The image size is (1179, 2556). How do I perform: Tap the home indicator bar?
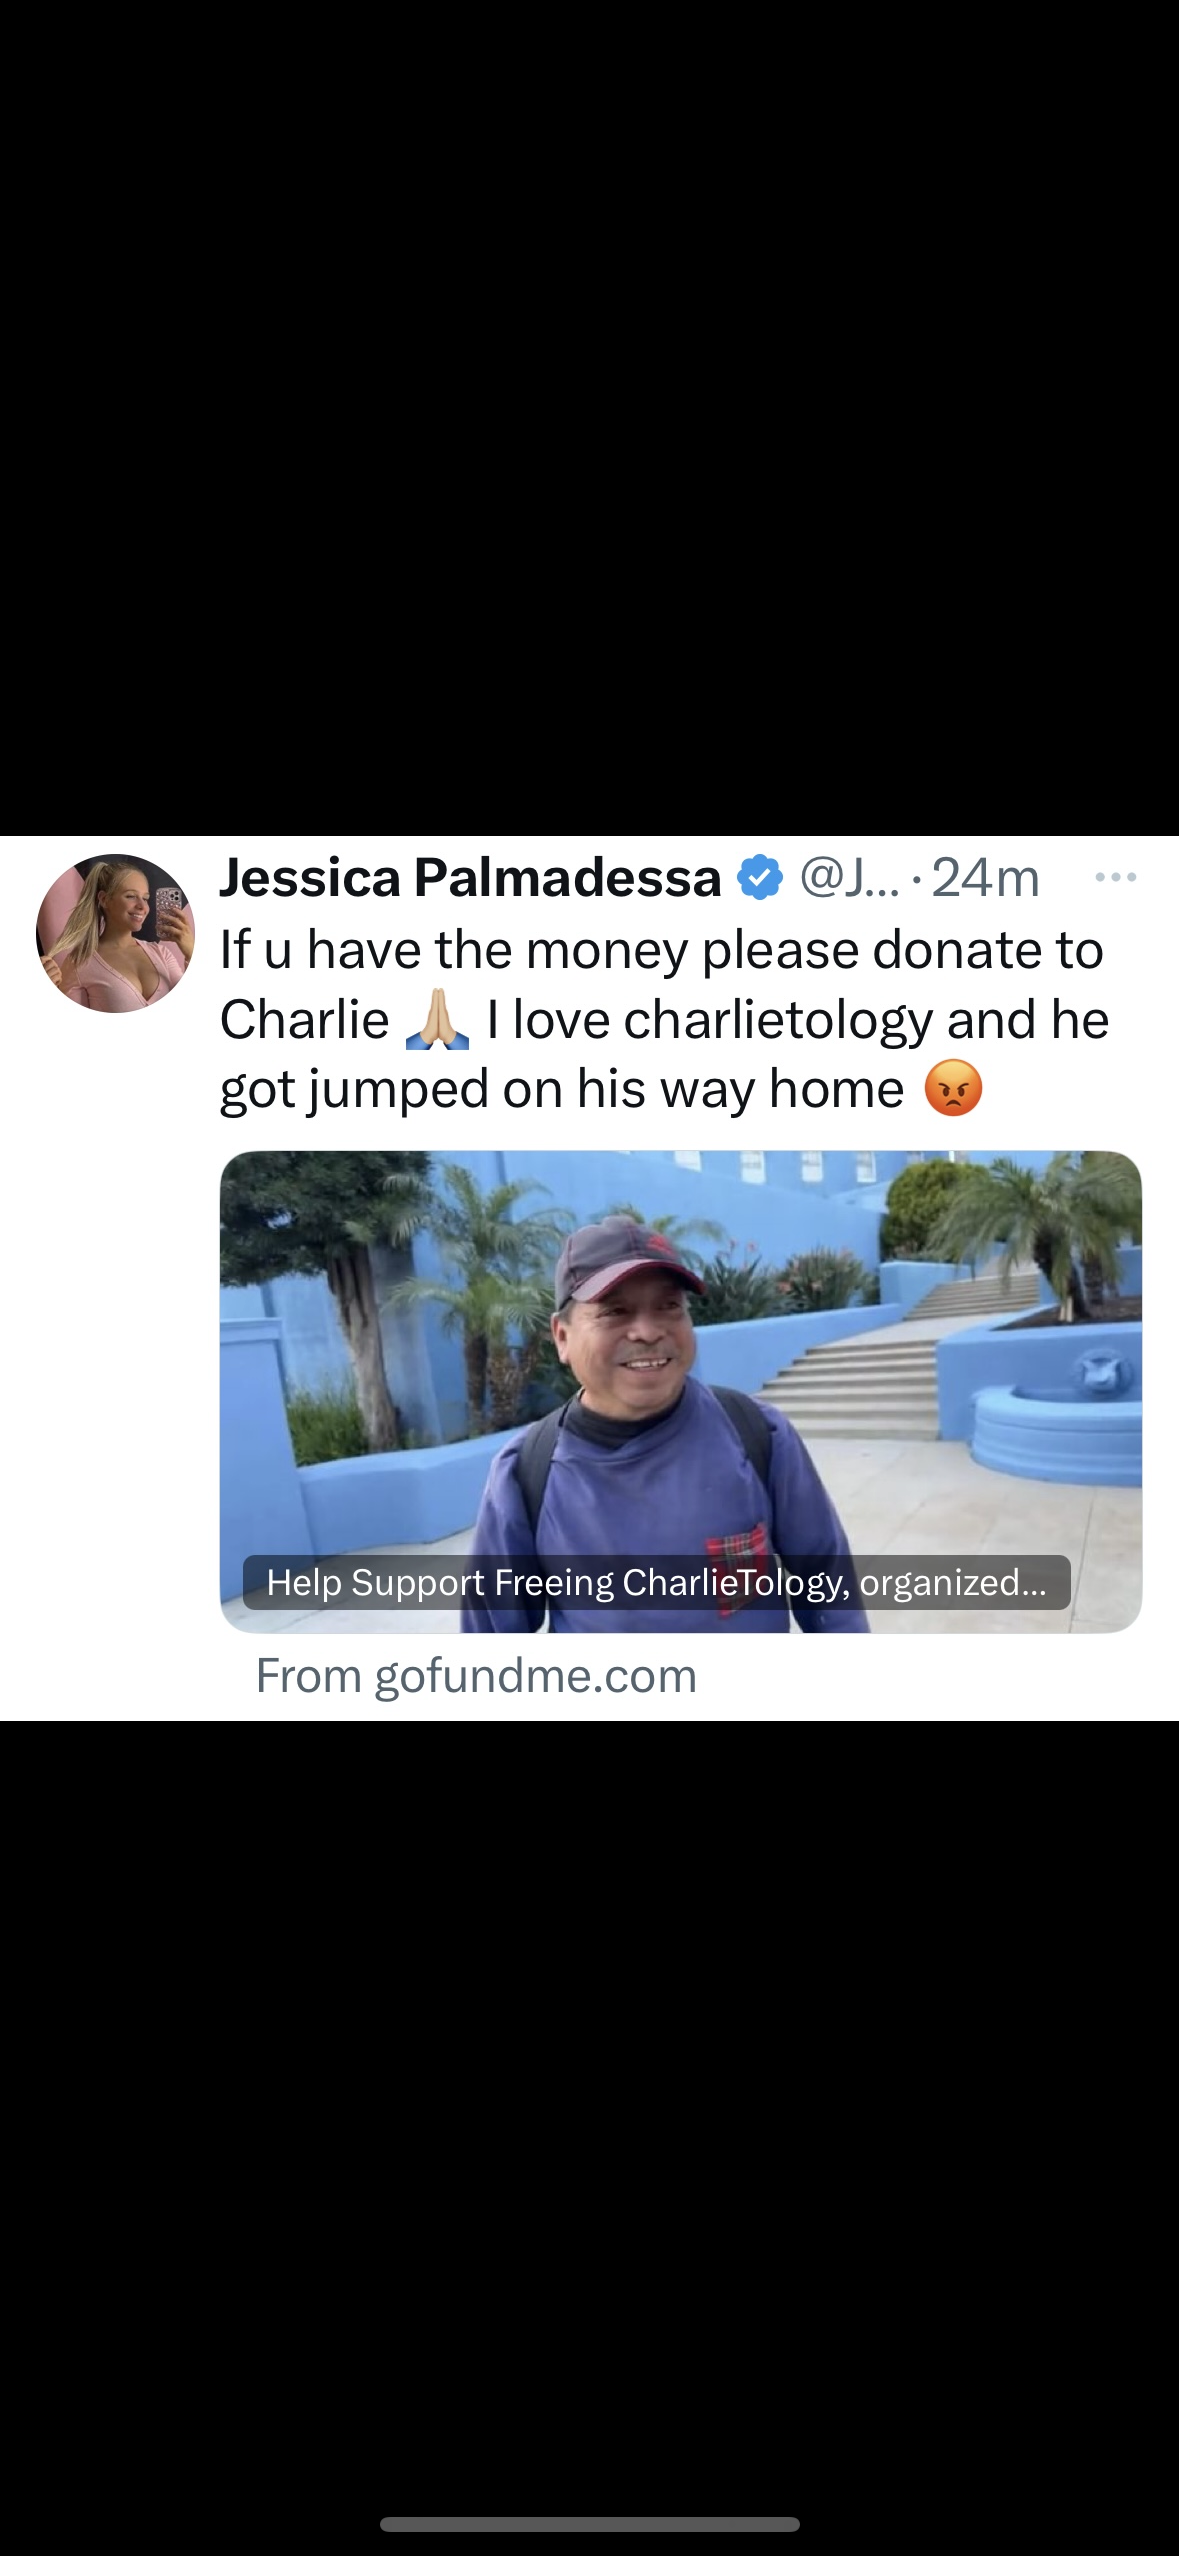589,2524
